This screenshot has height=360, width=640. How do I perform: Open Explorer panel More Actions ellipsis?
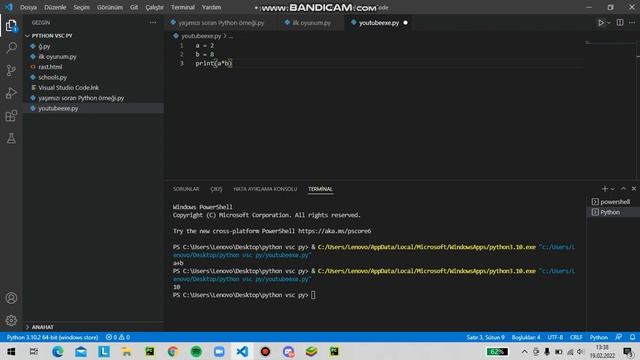click(x=153, y=23)
